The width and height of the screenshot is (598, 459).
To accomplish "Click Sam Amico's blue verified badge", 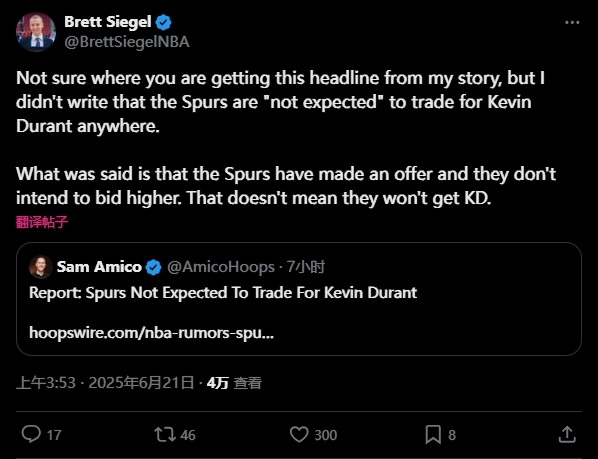I will coord(154,267).
